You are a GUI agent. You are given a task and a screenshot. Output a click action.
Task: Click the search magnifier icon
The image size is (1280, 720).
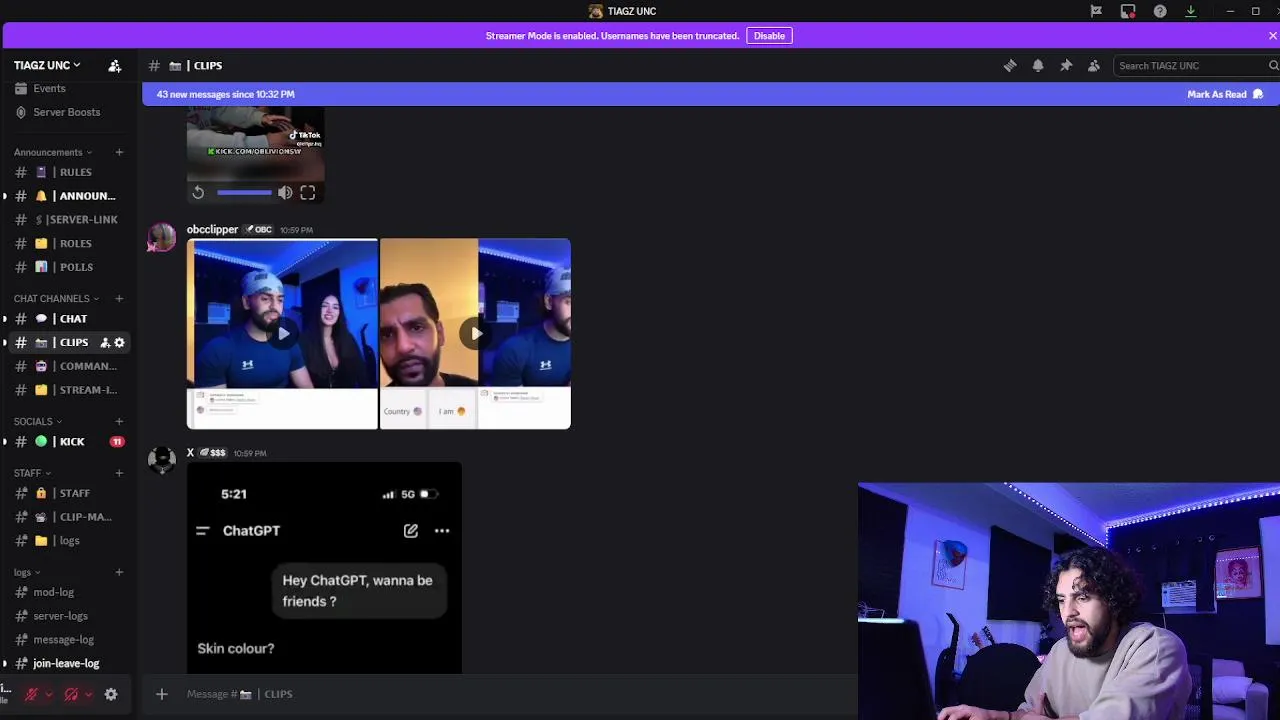pos(1273,65)
